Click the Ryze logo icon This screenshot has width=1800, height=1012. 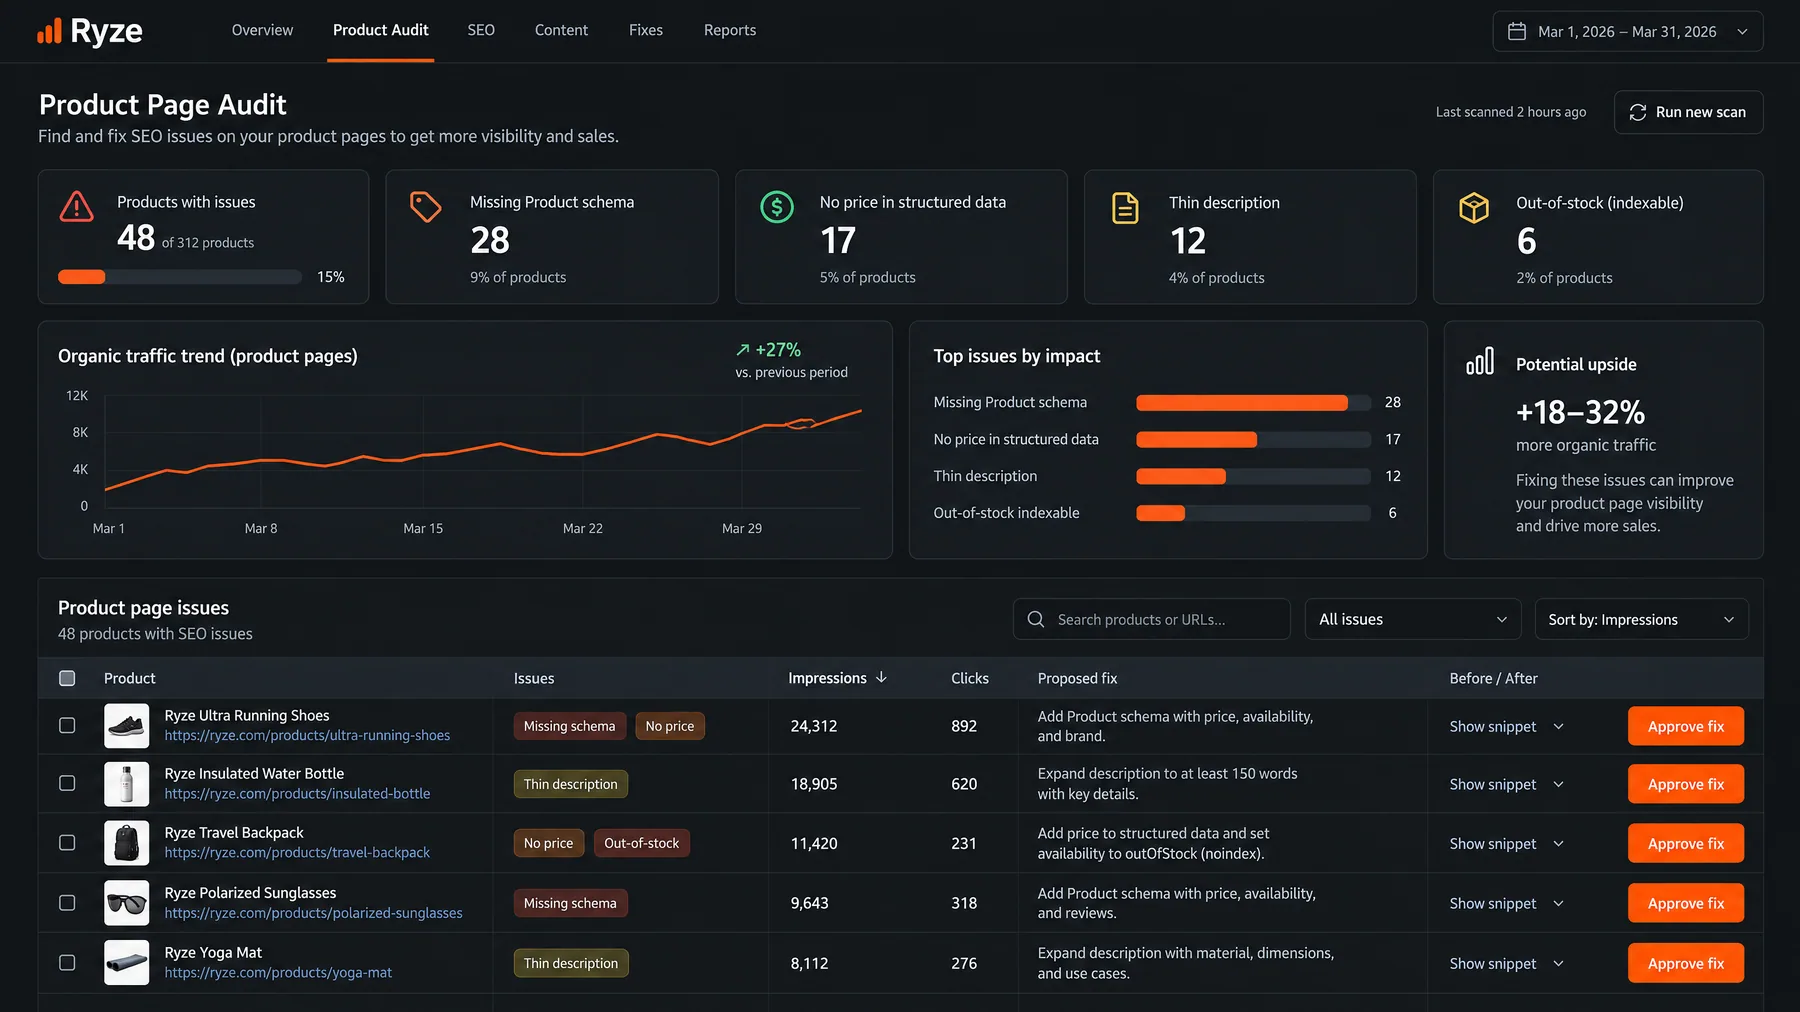[49, 31]
